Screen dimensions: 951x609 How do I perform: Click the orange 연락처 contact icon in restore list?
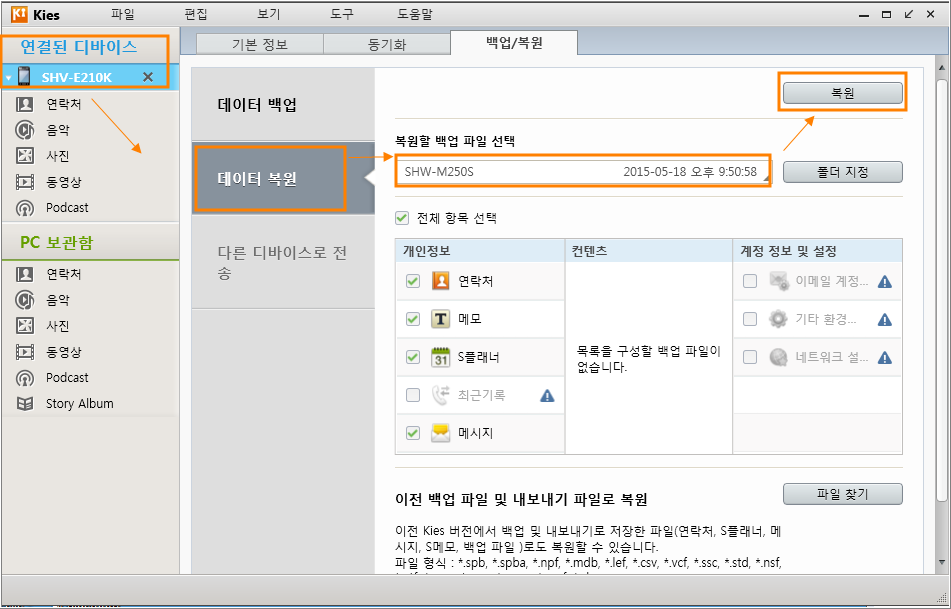[x=441, y=281]
